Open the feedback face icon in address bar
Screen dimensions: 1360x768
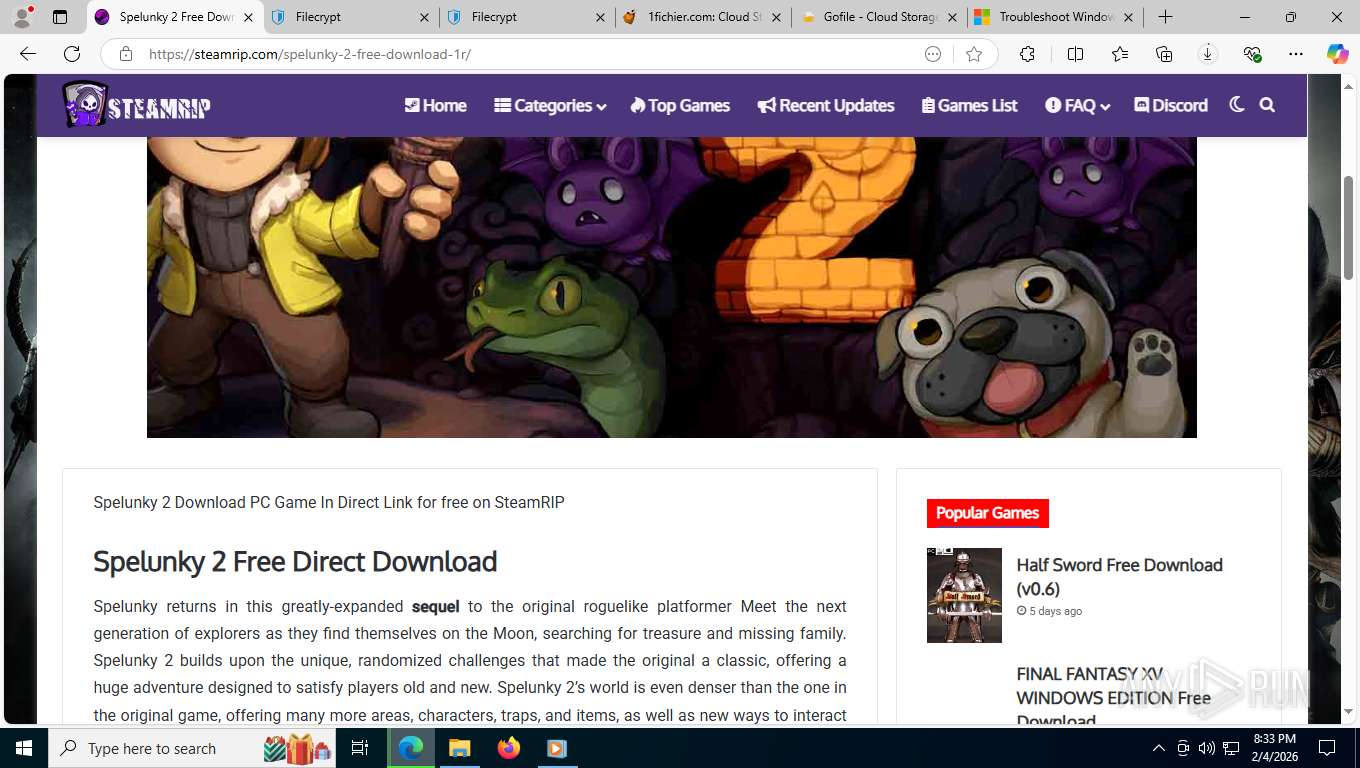click(933, 54)
